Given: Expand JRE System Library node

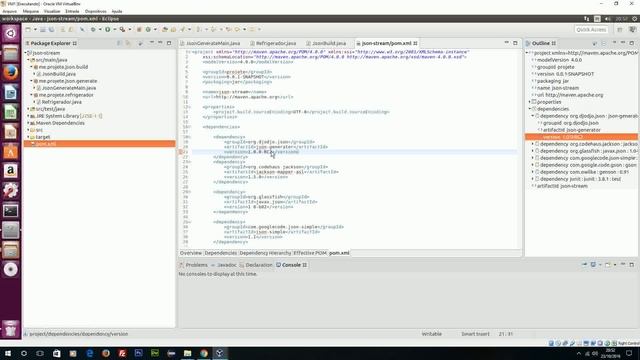Looking at the screenshot, I should click(x=29, y=116).
